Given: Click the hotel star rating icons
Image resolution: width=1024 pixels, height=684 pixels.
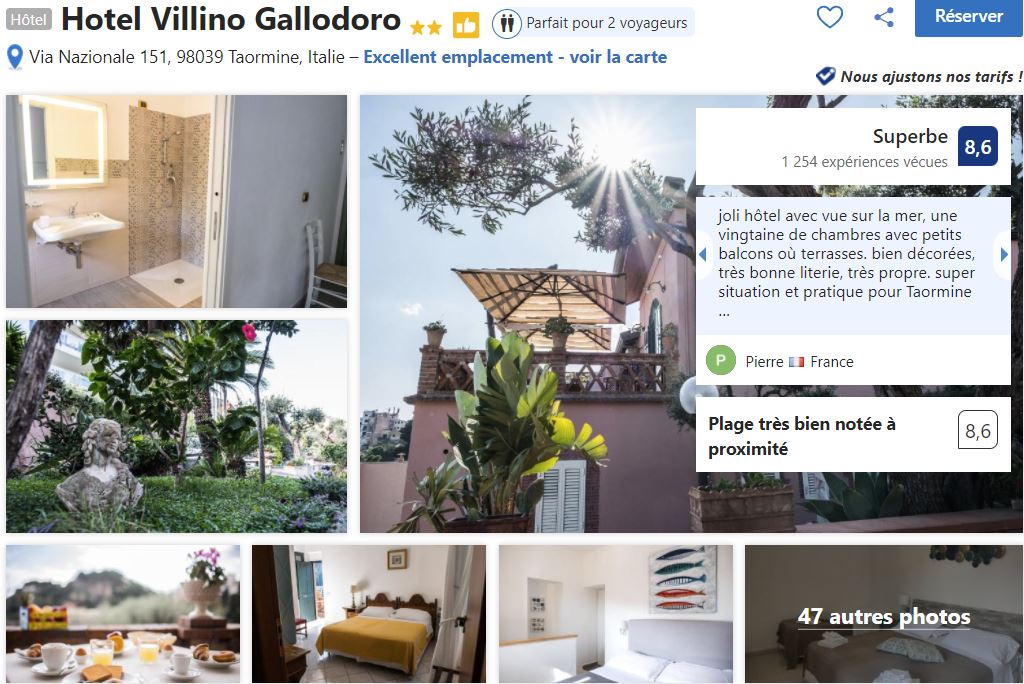Looking at the screenshot, I should [x=426, y=27].
